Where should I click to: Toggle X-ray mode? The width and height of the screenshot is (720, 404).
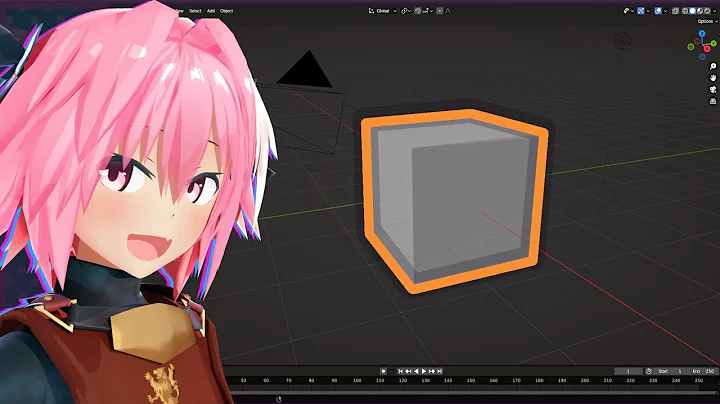click(x=675, y=11)
